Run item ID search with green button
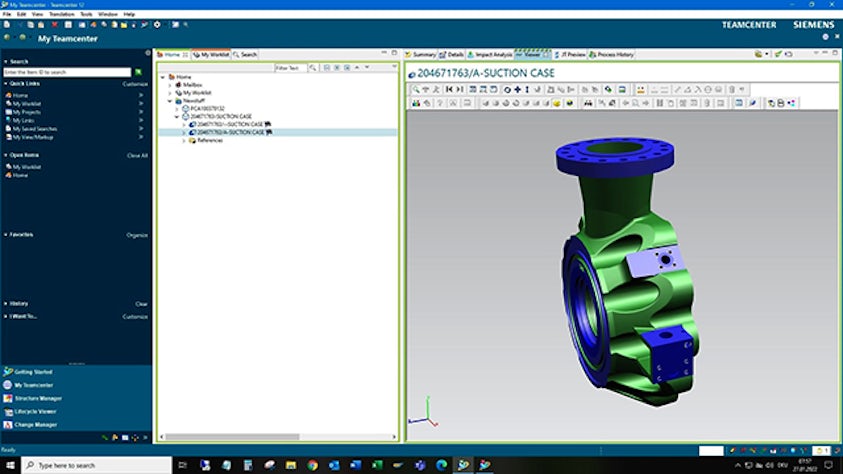Screen dimensions: 843x474 [x=138, y=71]
